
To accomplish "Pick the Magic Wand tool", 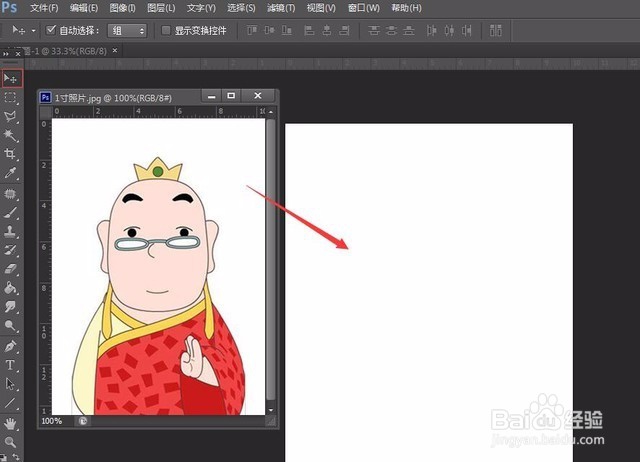I will pyautogui.click(x=10, y=135).
